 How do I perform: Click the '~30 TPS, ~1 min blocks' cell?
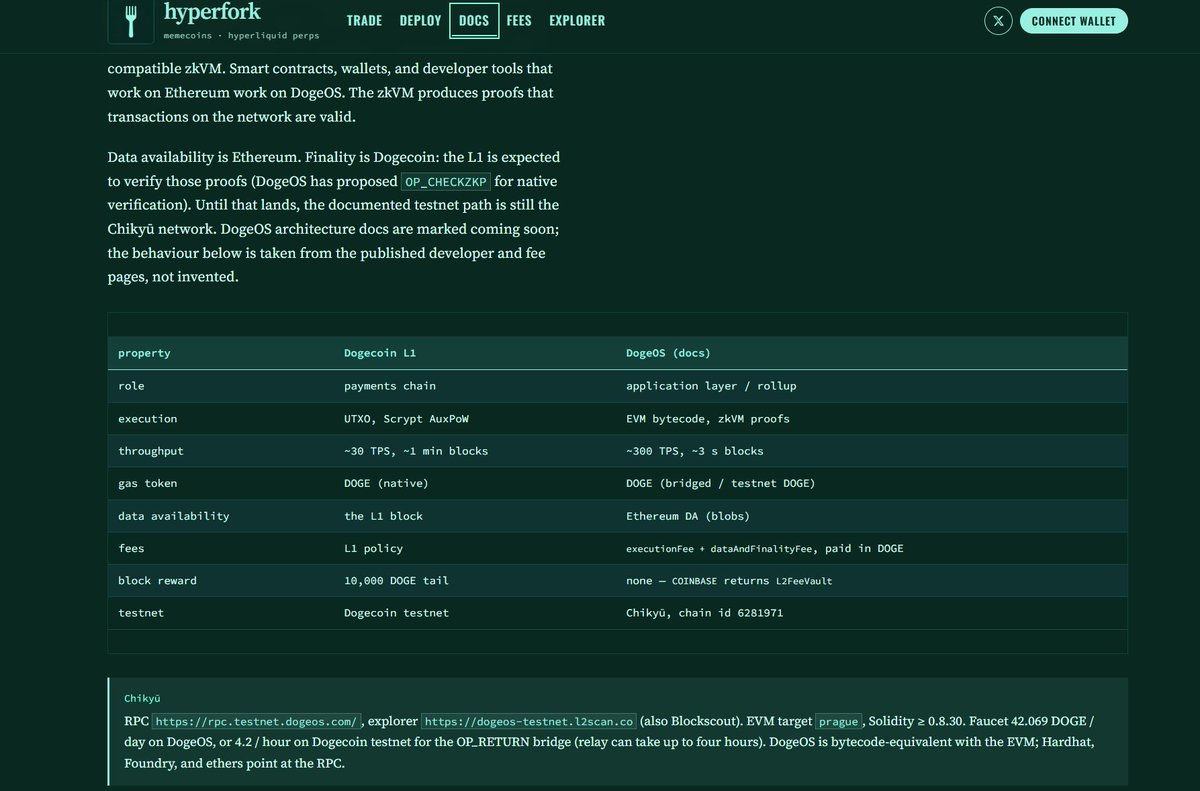point(416,451)
